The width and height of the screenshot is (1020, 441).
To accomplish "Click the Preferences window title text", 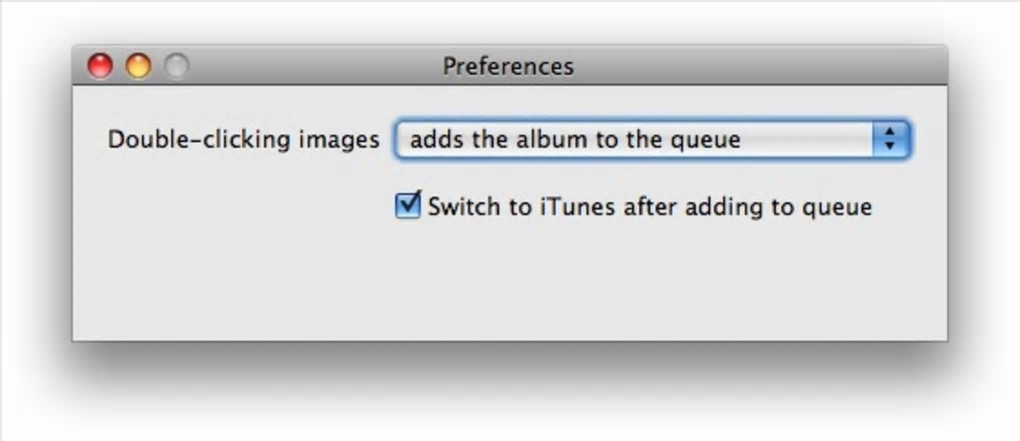I will (x=508, y=67).
